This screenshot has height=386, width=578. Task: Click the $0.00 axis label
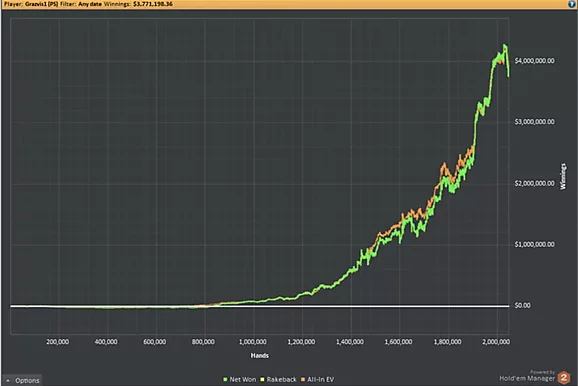tap(522, 306)
